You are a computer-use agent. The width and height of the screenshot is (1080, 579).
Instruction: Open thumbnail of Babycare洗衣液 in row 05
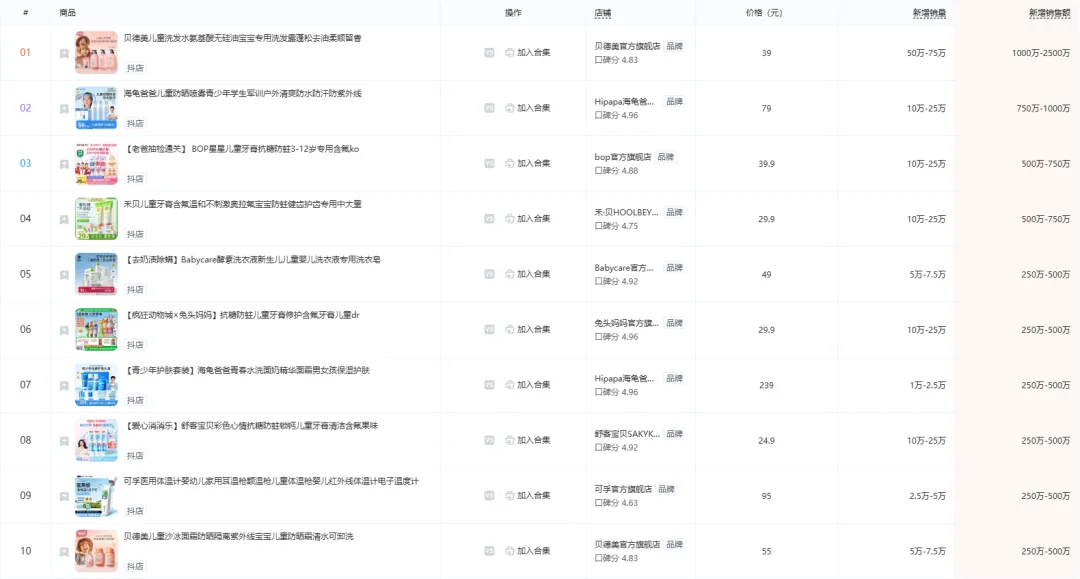click(96, 274)
